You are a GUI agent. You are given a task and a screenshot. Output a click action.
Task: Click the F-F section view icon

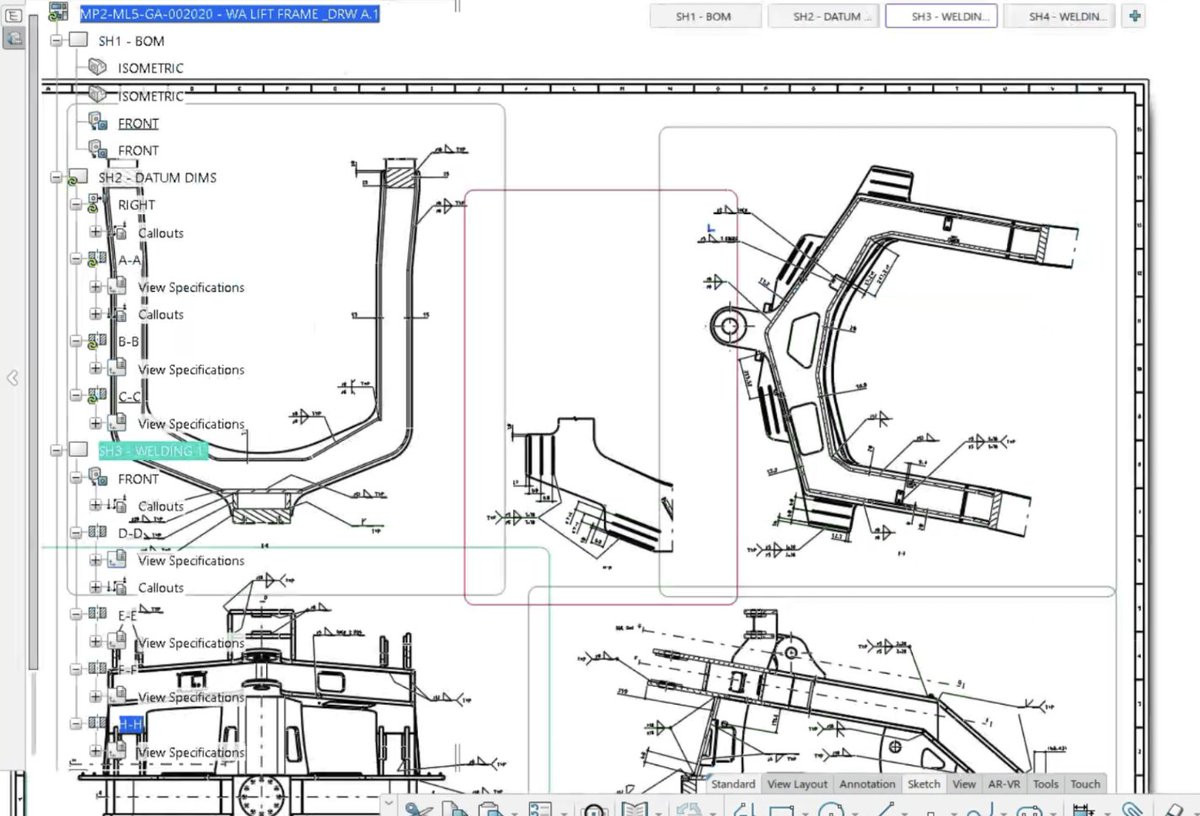pyautogui.click(x=98, y=668)
